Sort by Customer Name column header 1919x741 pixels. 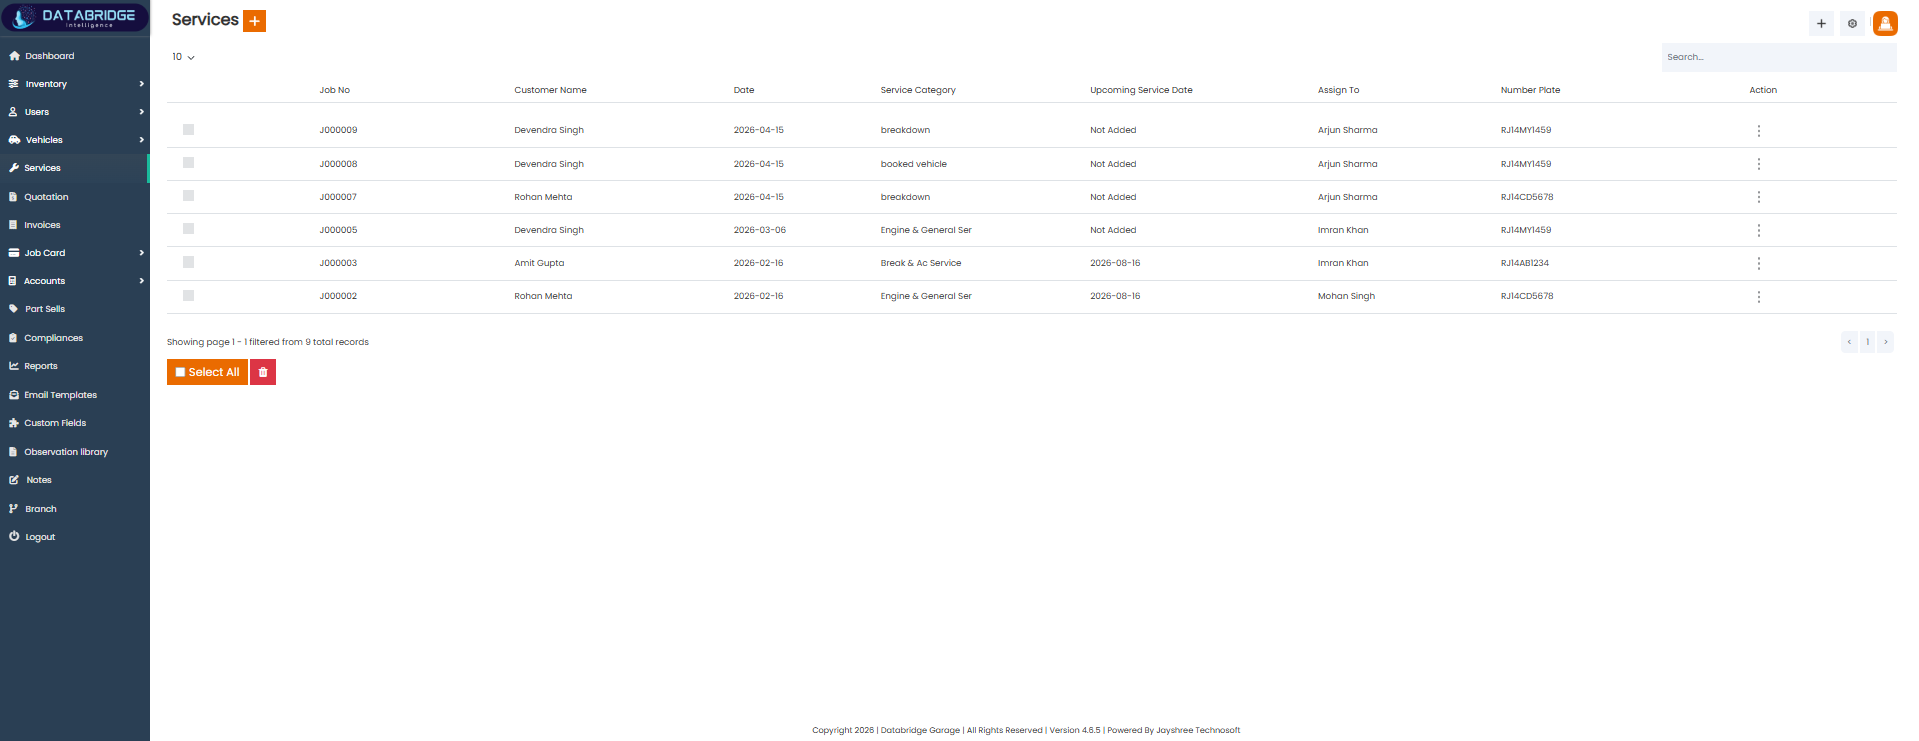click(x=550, y=90)
